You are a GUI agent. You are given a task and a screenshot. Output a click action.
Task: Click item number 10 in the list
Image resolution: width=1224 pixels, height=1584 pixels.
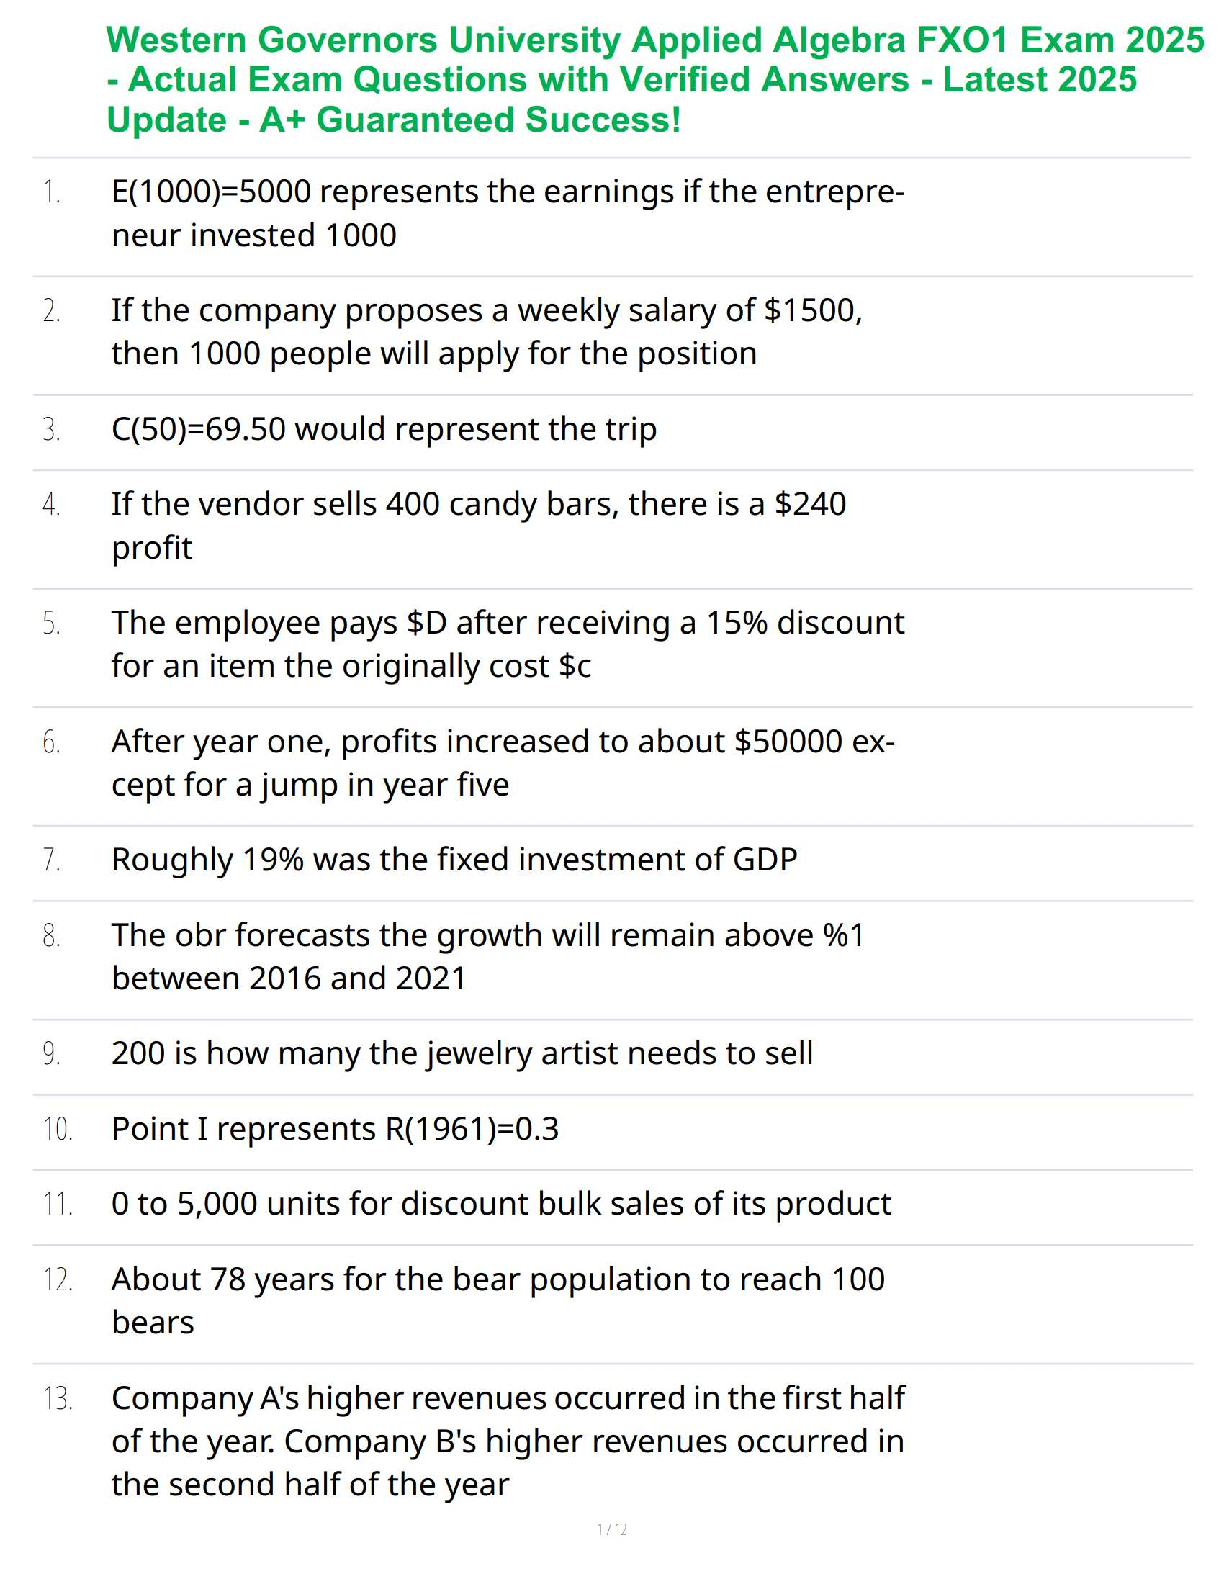coord(57,1129)
